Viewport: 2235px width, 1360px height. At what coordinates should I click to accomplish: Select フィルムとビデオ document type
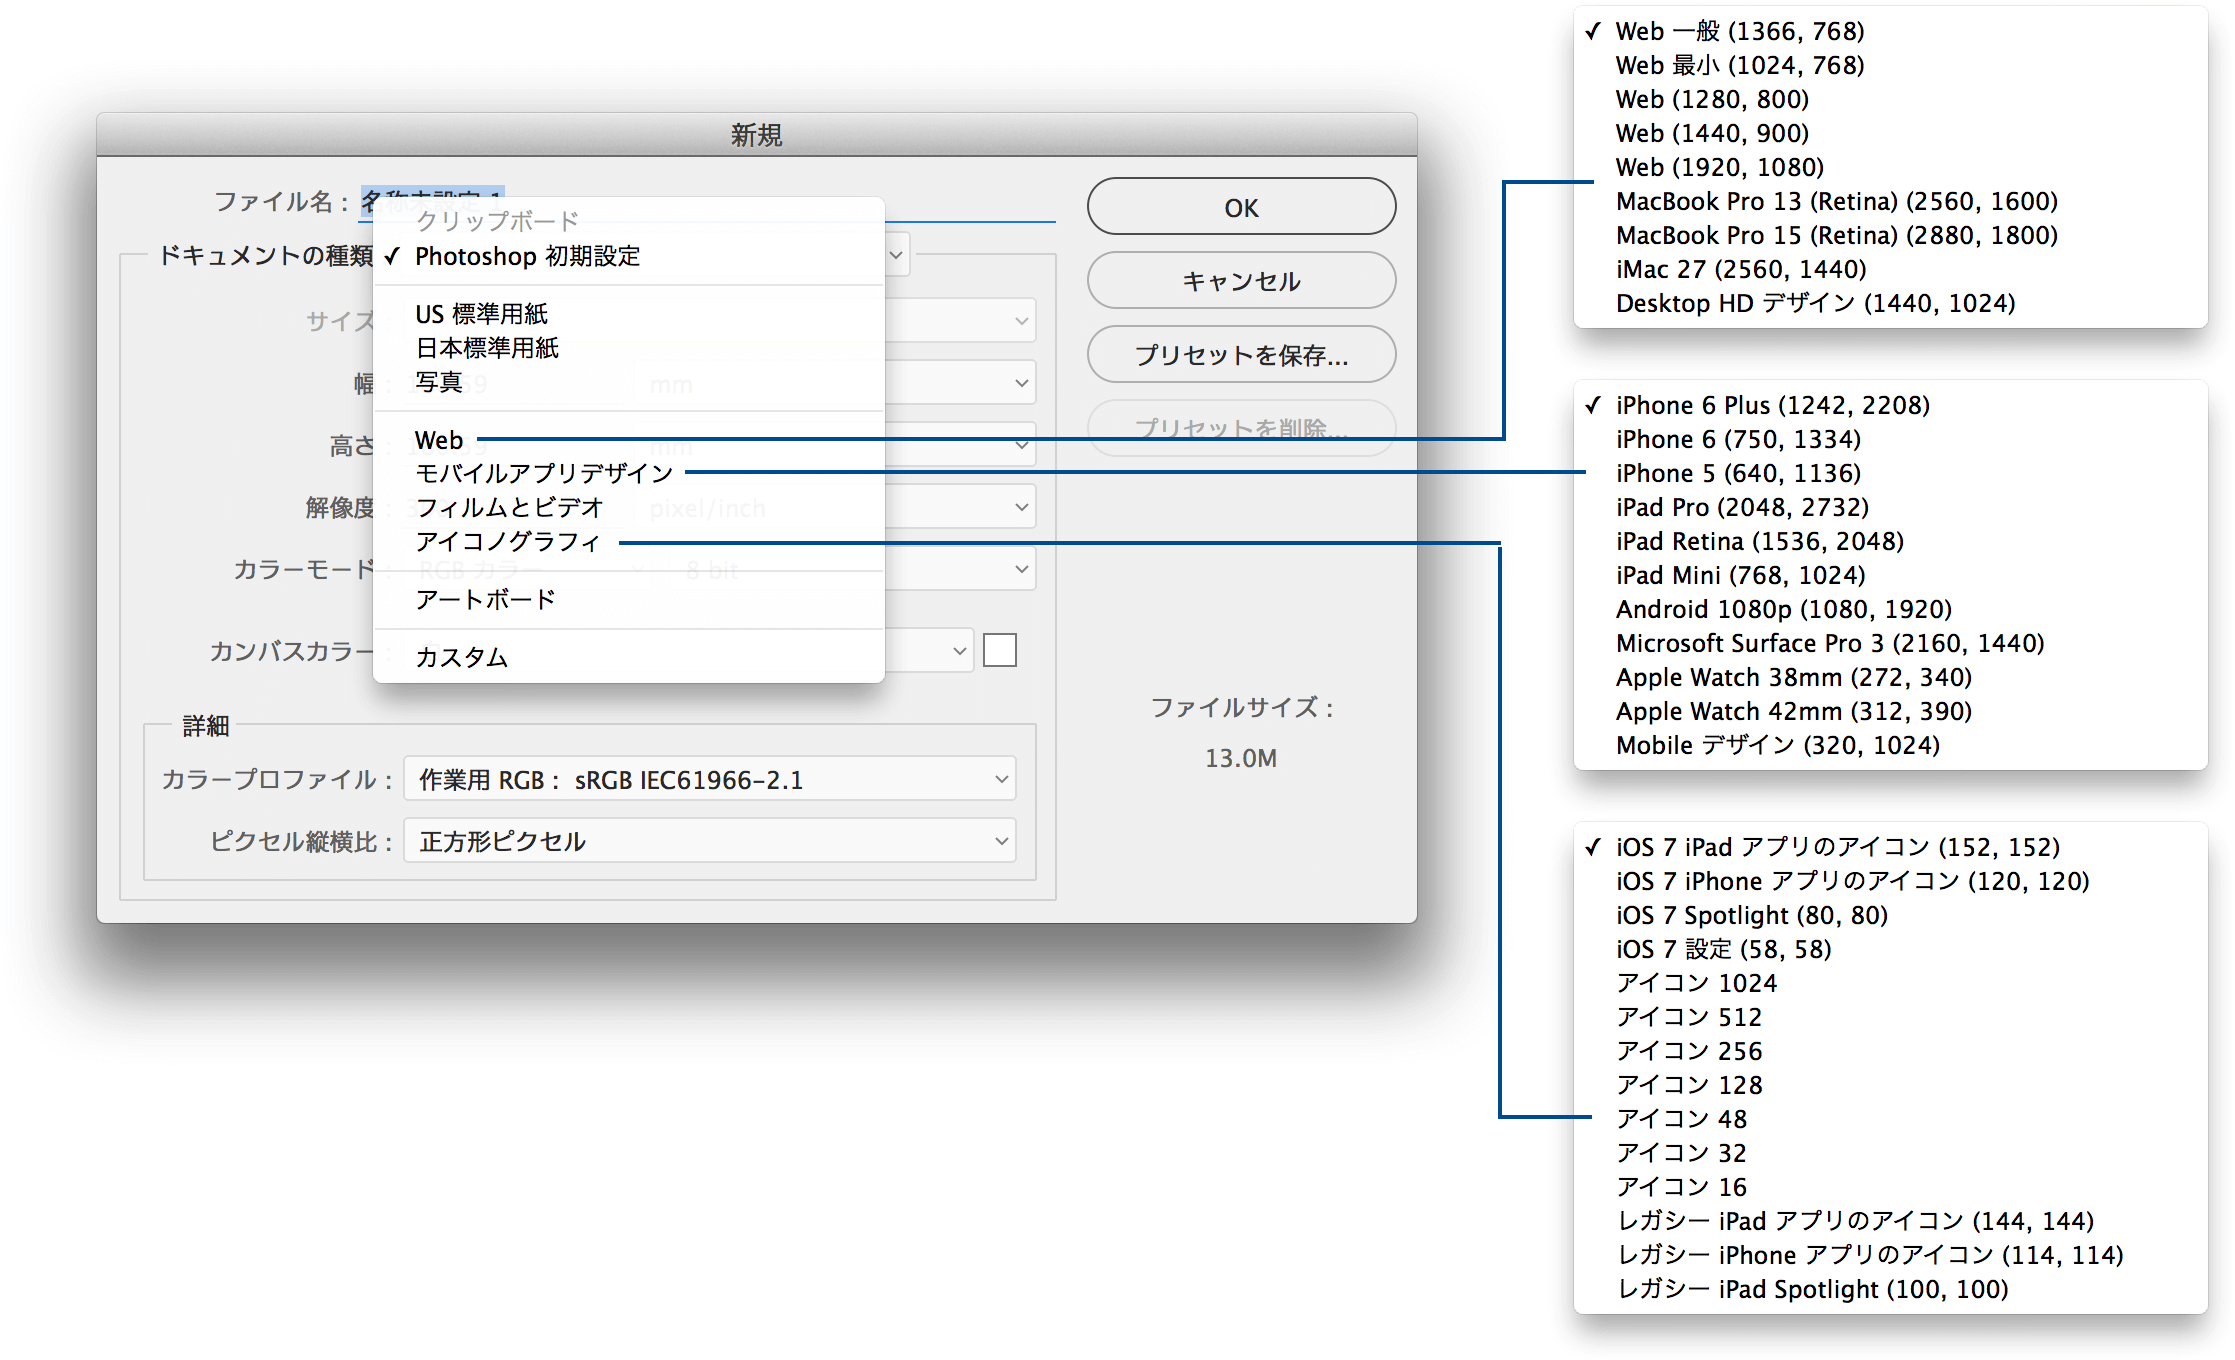(628, 507)
